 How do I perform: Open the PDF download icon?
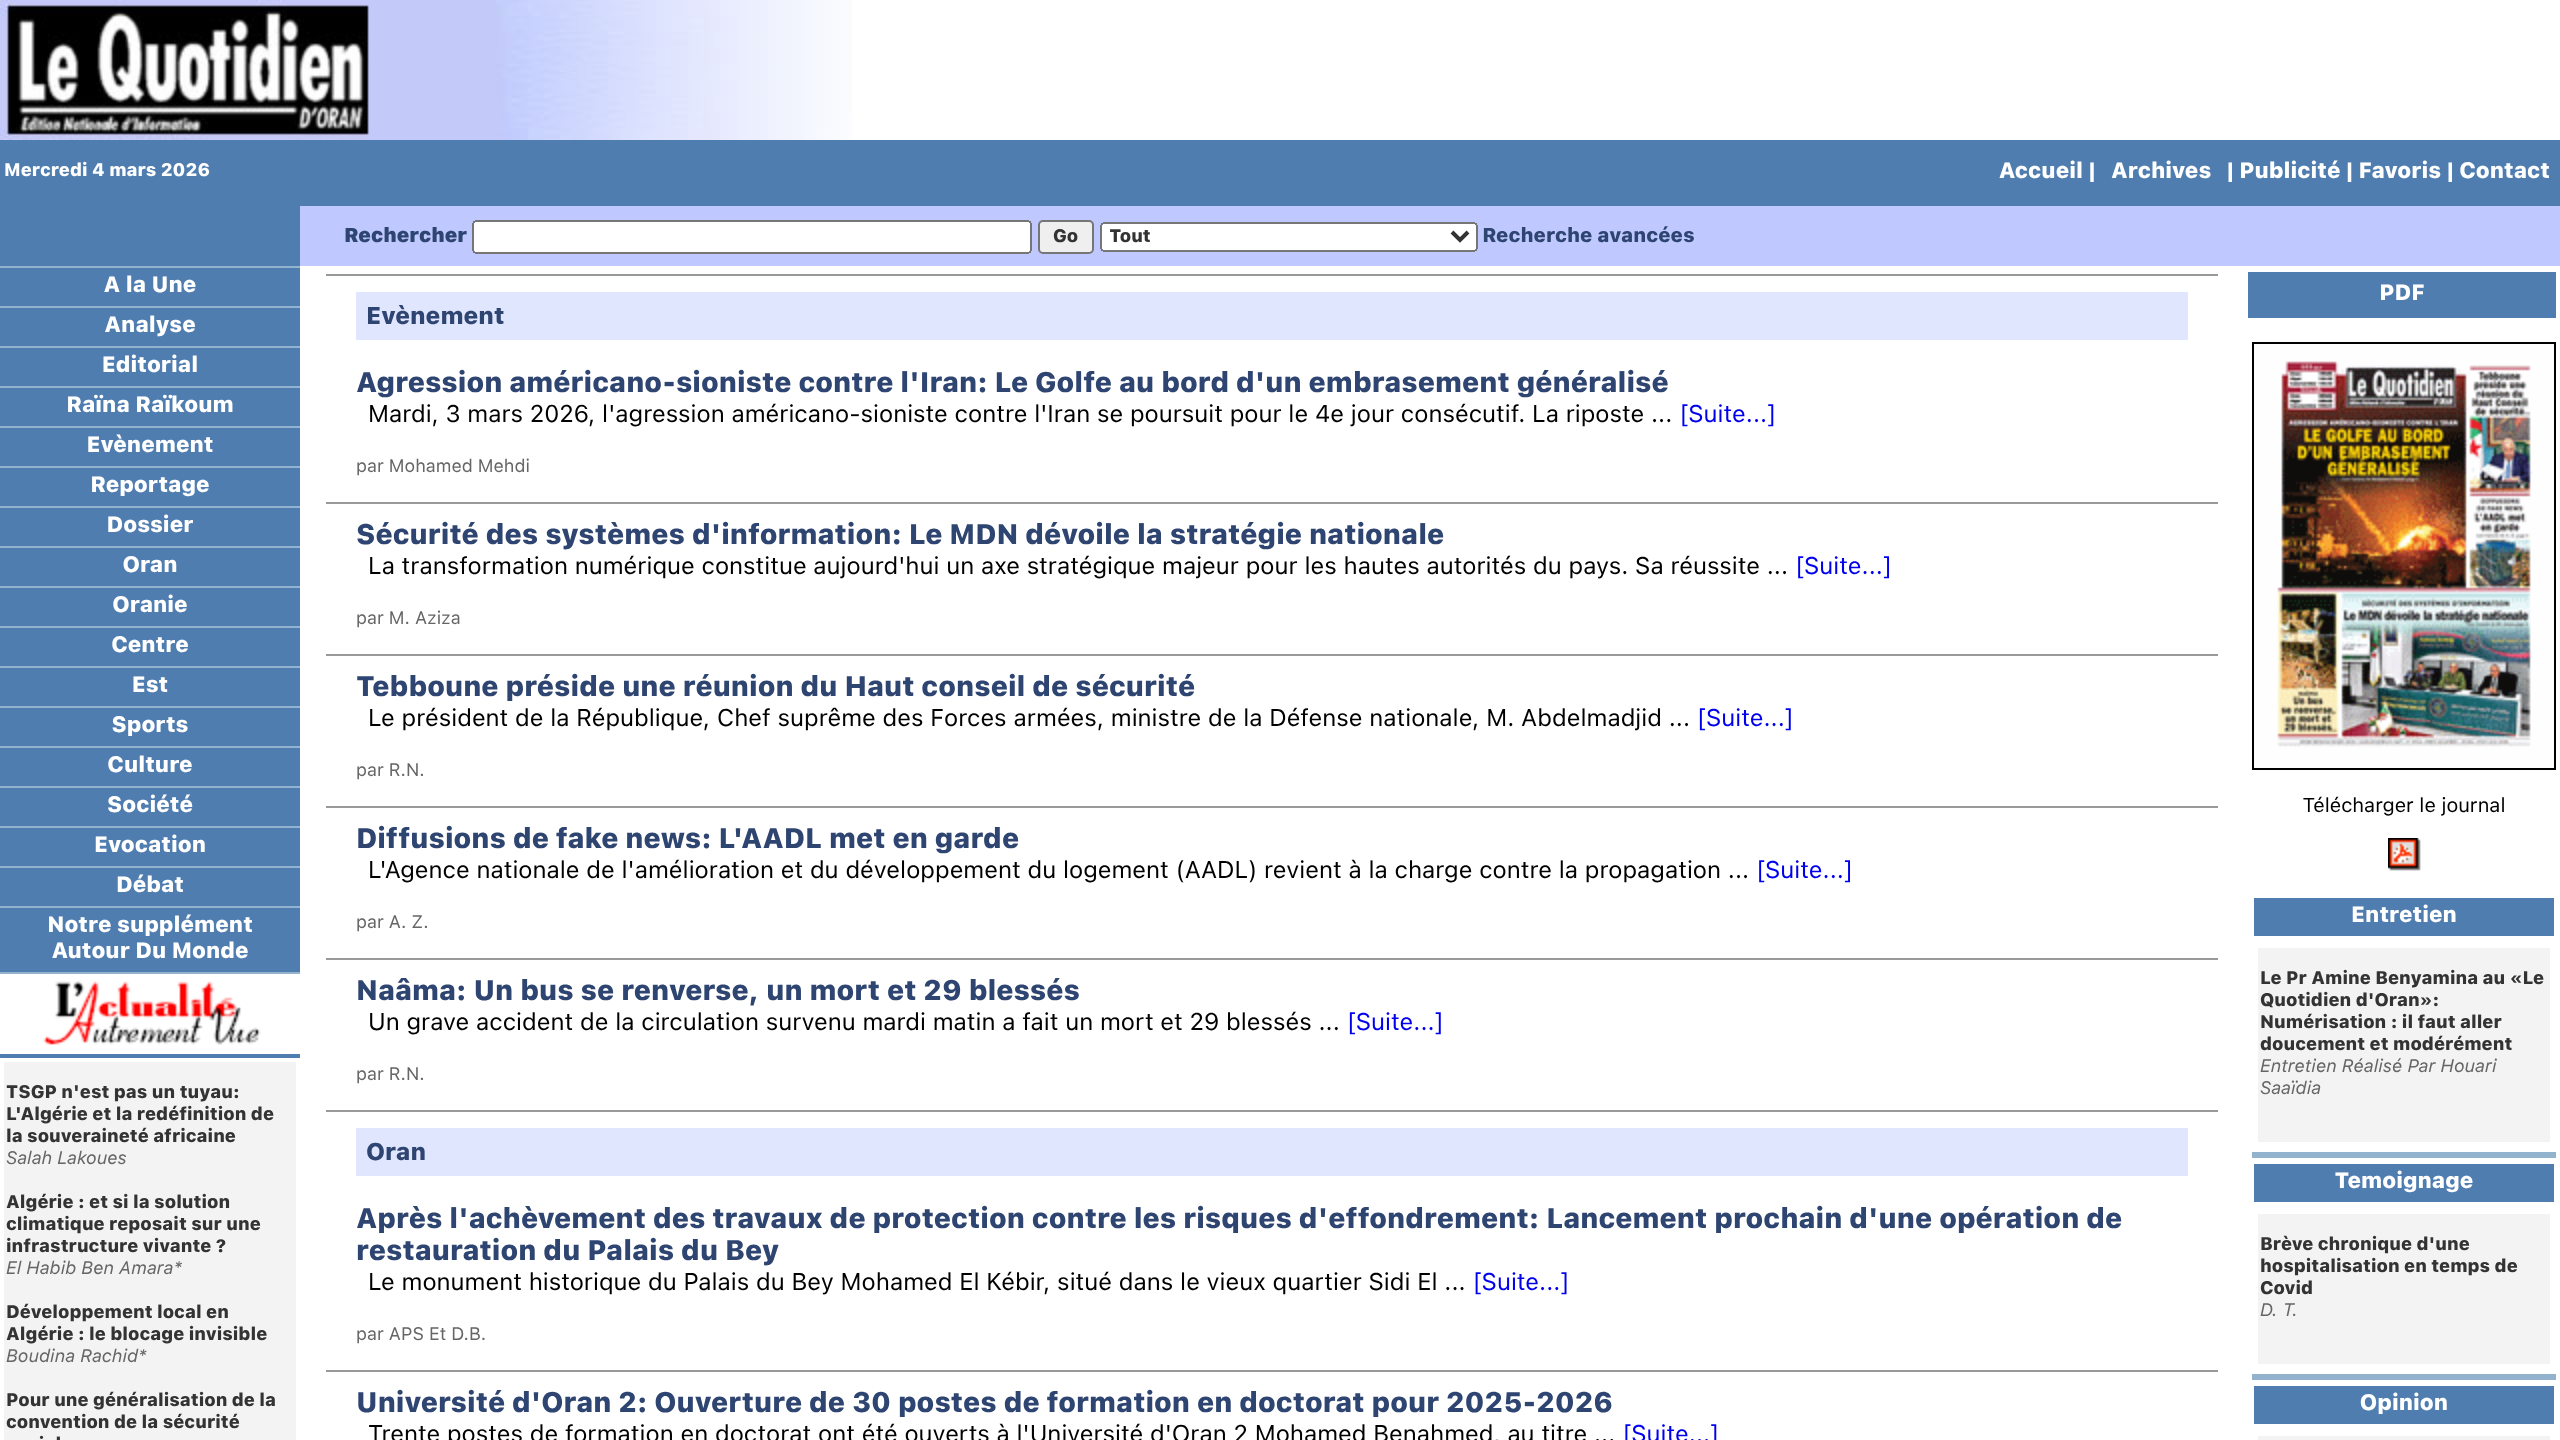coord(2403,853)
